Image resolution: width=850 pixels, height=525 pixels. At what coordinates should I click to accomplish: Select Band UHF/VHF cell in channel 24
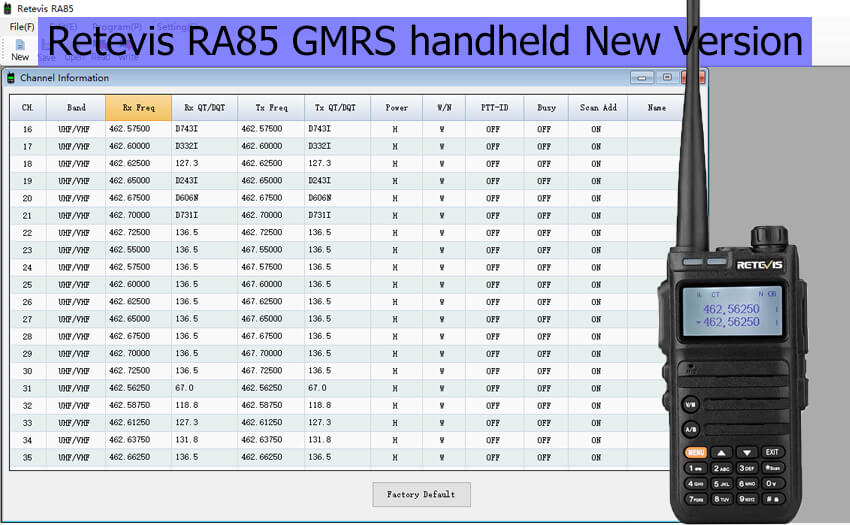(76, 267)
